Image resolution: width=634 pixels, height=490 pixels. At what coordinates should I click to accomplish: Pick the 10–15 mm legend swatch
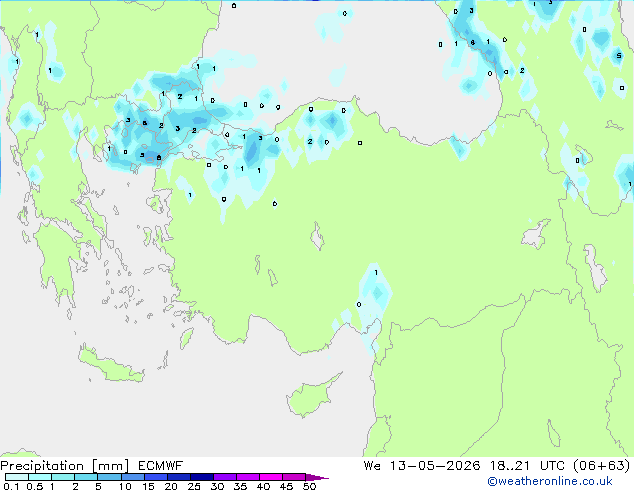132,477
